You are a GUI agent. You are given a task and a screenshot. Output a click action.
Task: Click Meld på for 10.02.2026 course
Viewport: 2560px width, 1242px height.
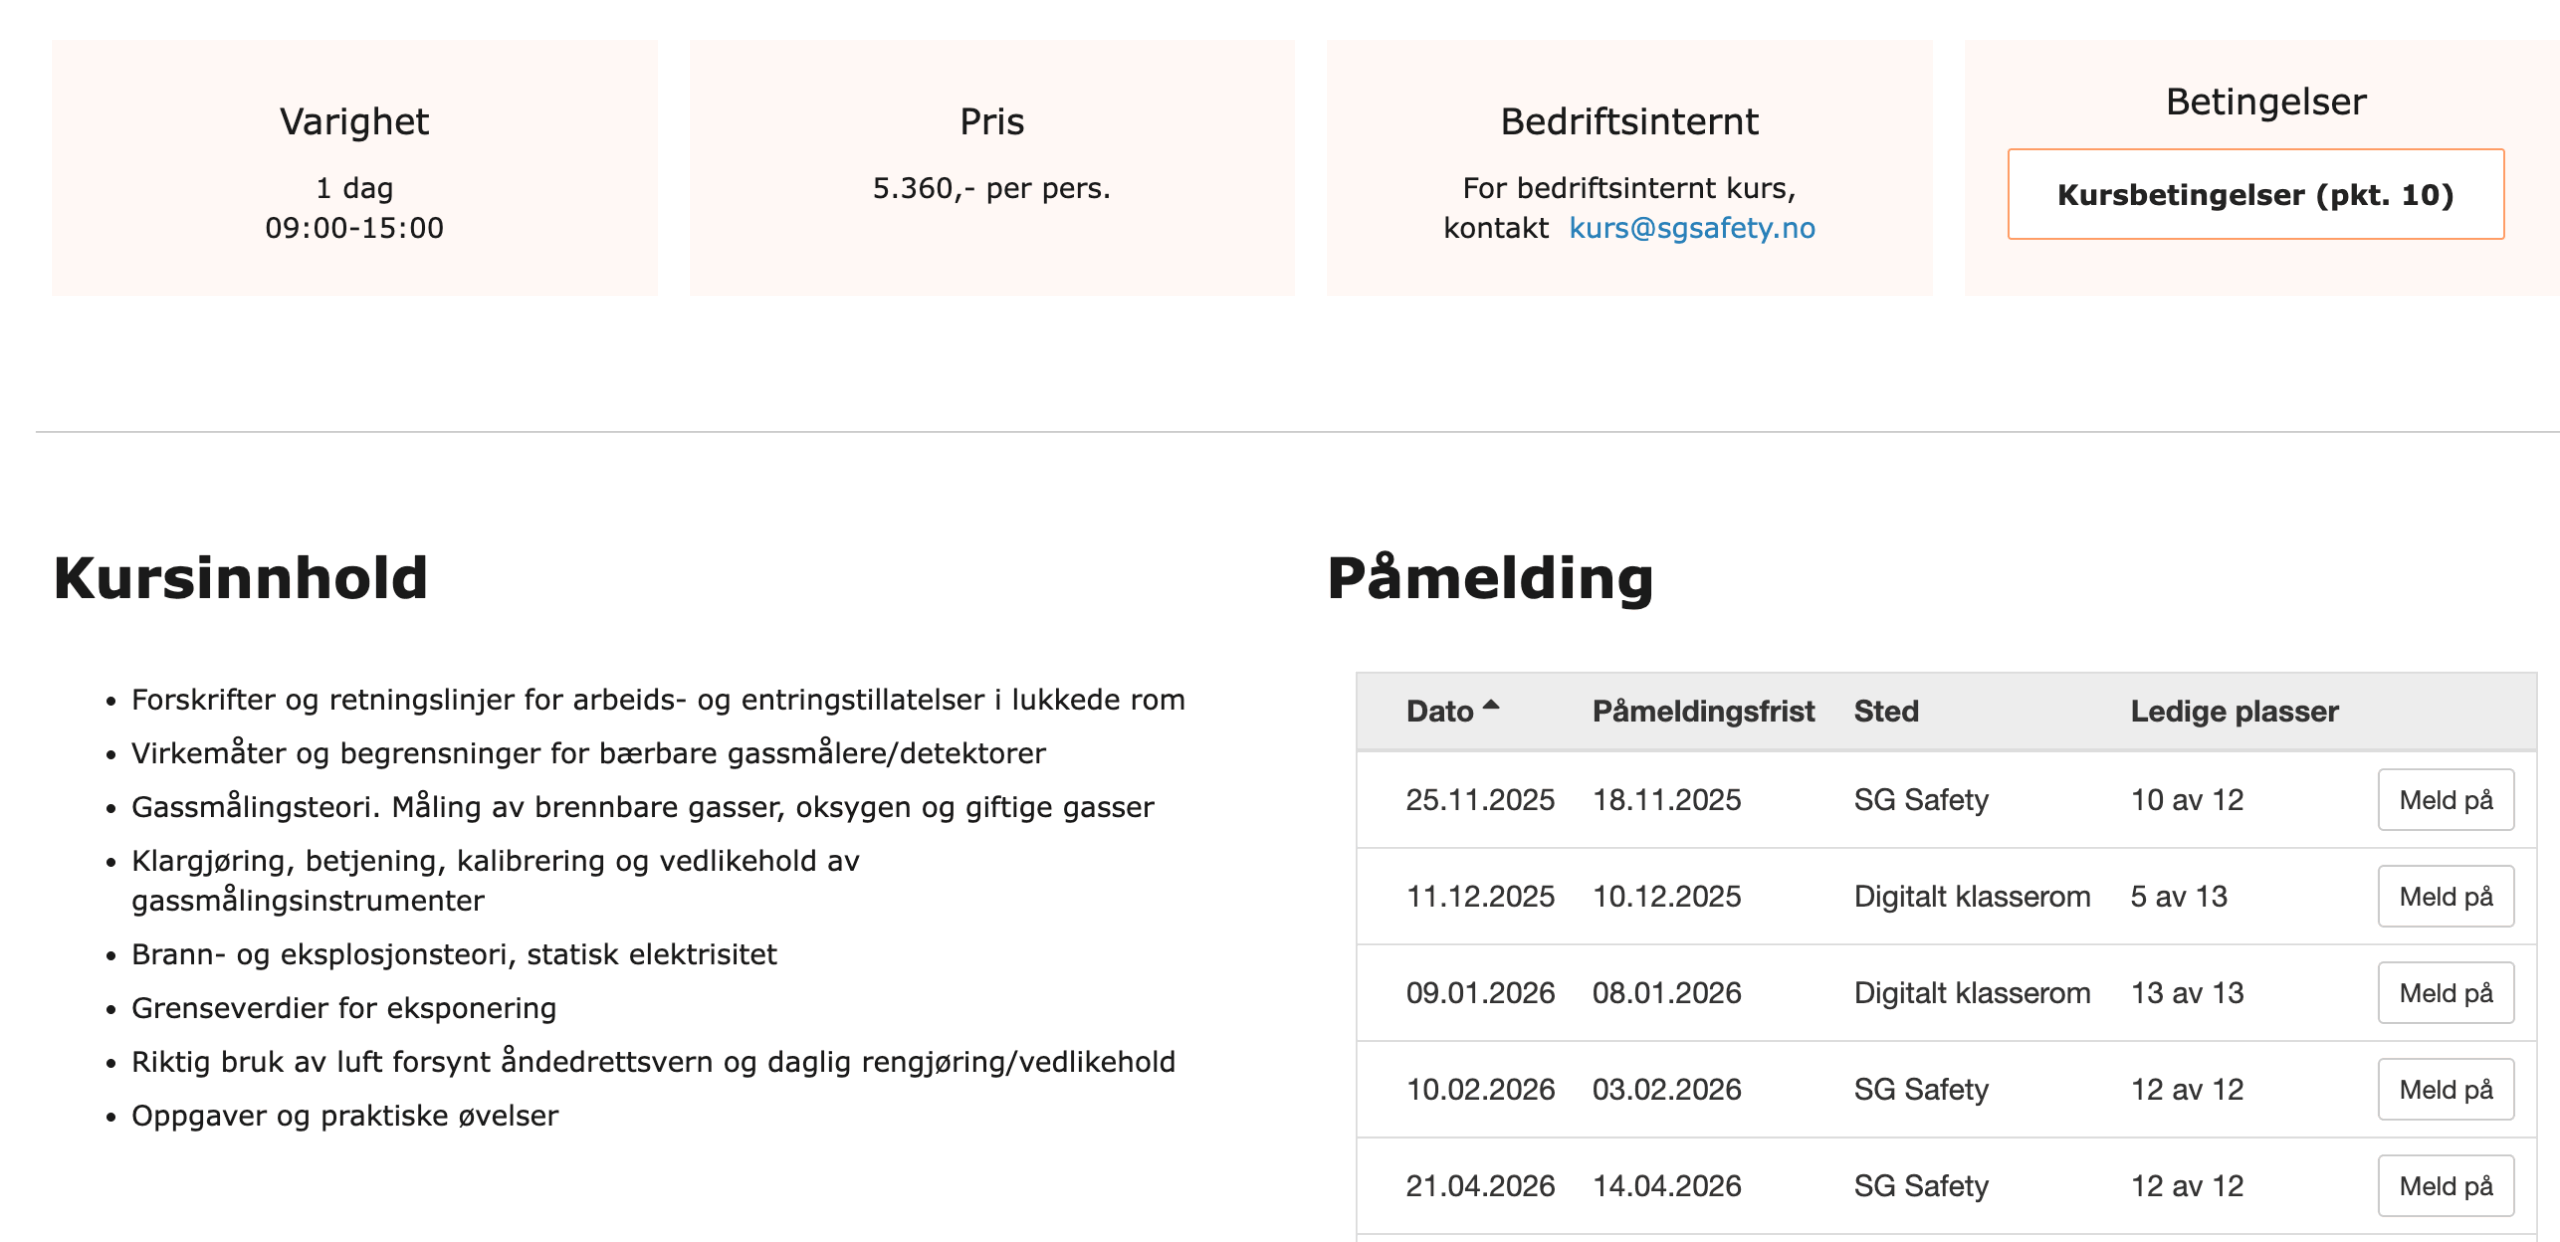click(2445, 1090)
